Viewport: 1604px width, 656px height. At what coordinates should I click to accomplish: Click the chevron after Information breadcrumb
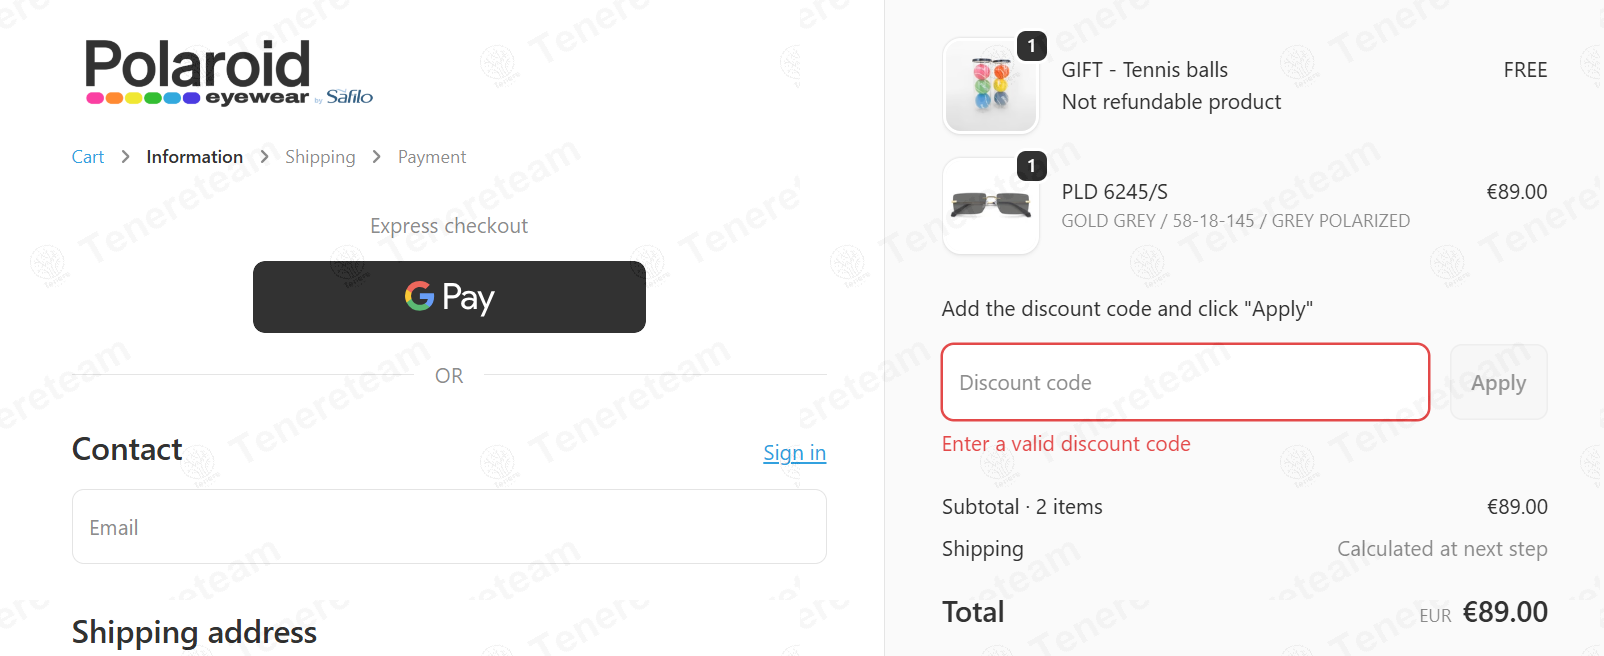coord(264,157)
